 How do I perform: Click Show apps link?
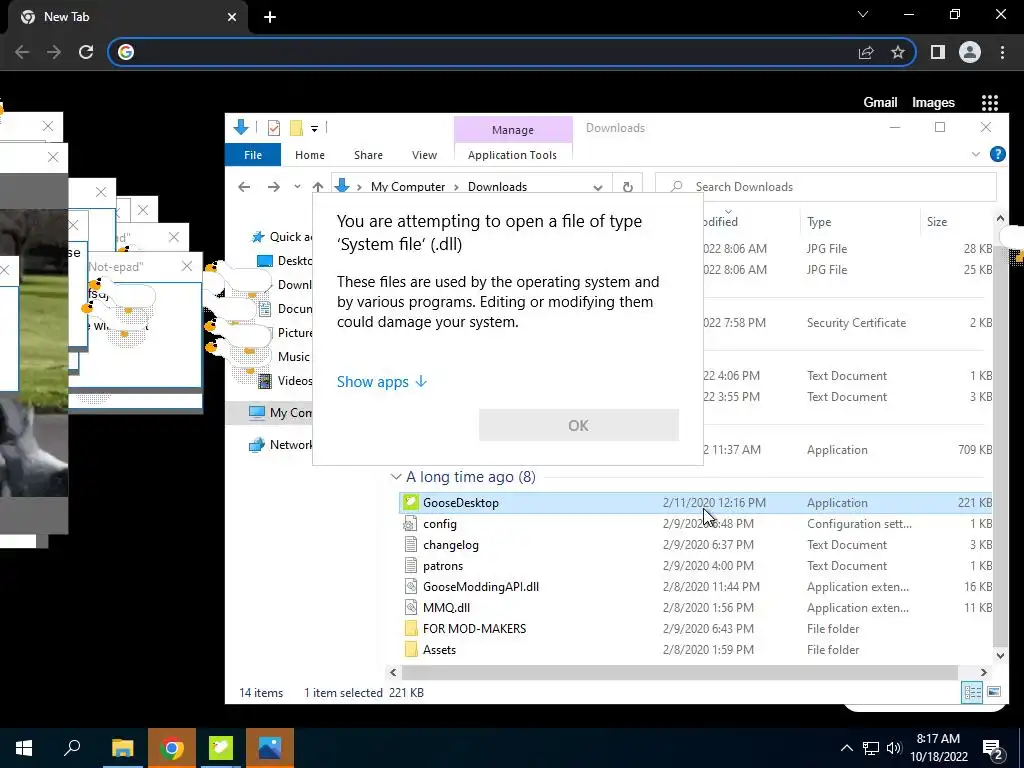381,381
